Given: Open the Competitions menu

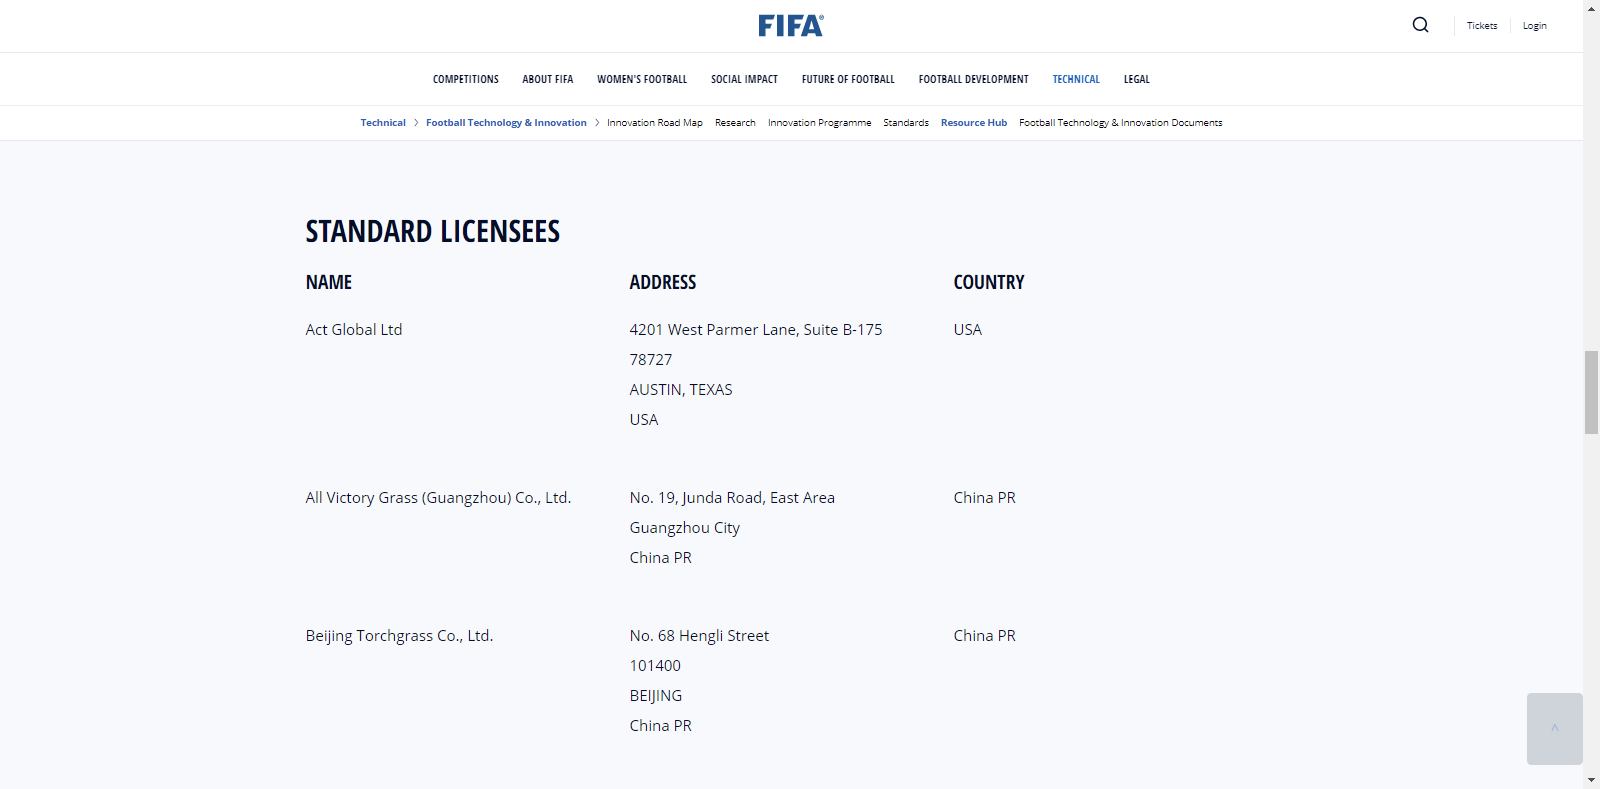Looking at the screenshot, I should tap(465, 79).
